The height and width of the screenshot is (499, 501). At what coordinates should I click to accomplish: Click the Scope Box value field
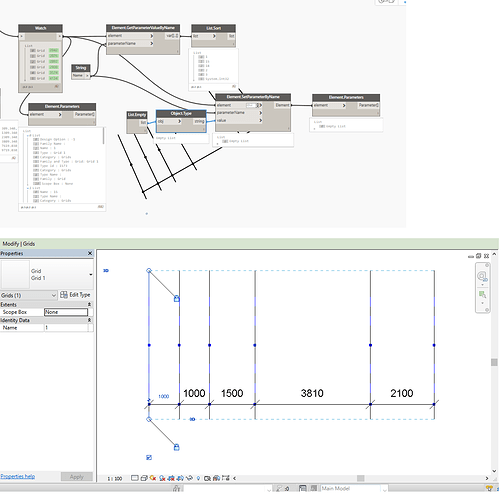coord(66,312)
